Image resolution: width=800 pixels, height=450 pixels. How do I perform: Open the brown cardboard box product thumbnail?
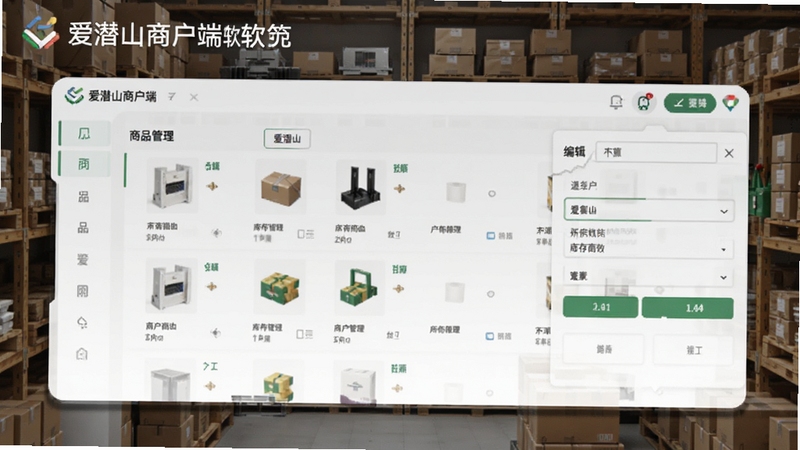[x=281, y=187]
